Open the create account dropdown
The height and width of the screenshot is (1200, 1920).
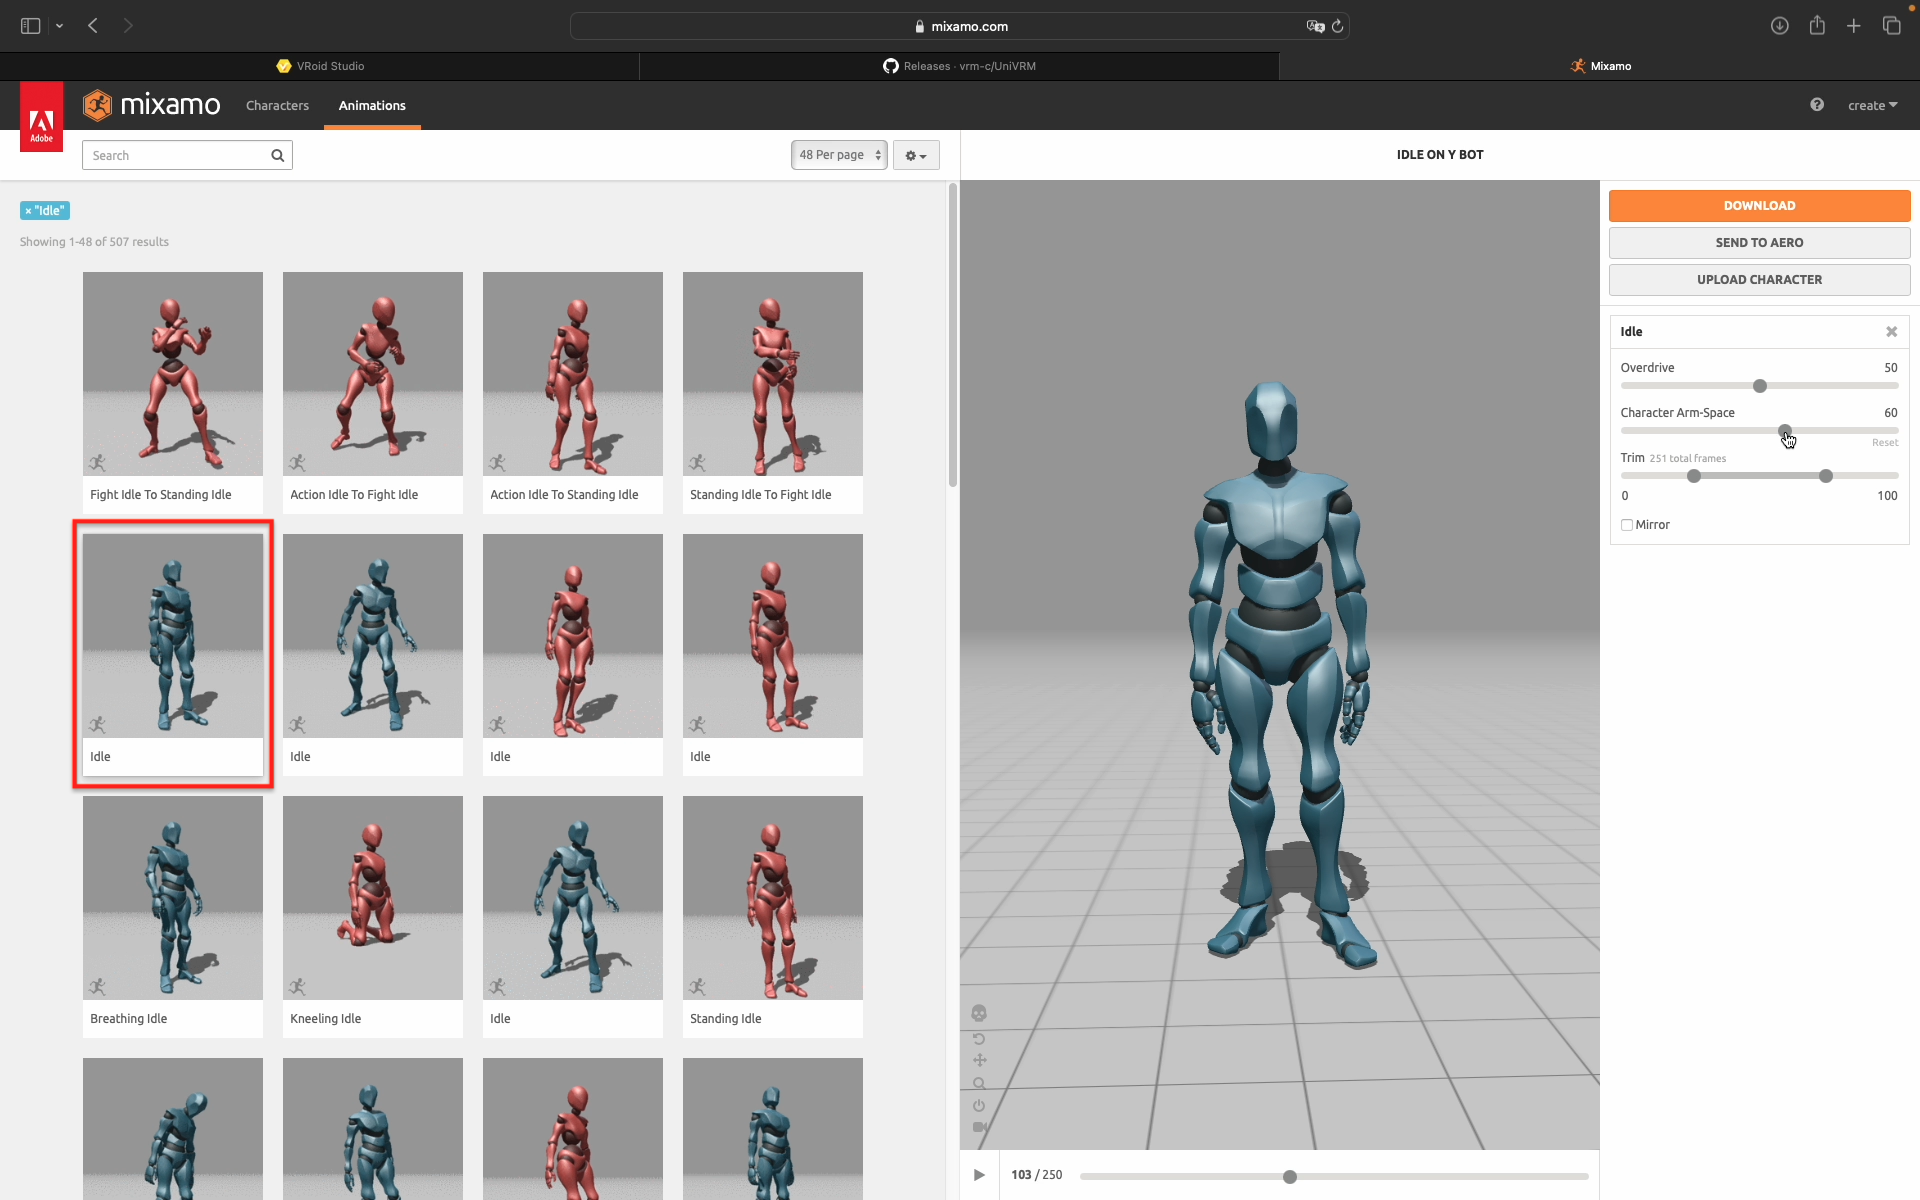[x=1872, y=105]
